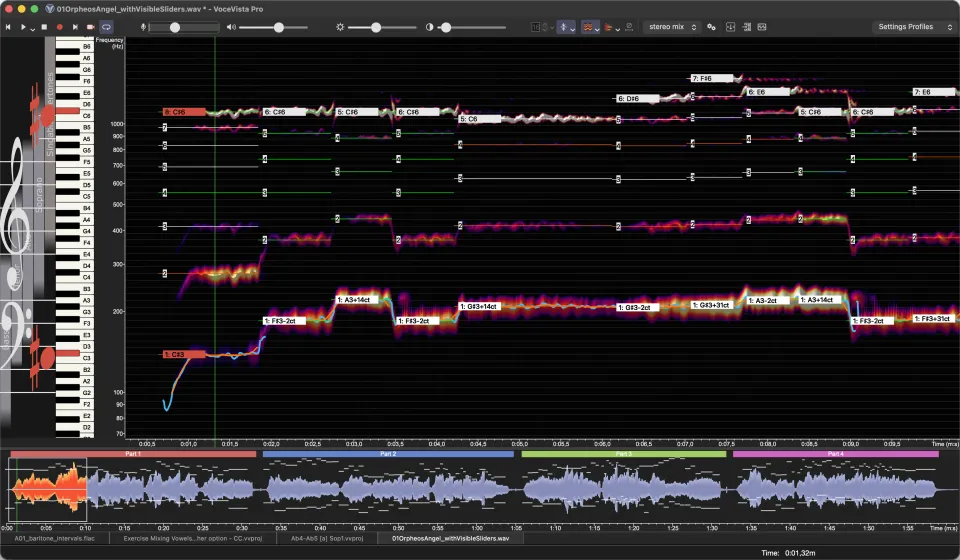The image size is (960, 560).
Task: Jump to start with the rewind button
Action: coord(8,27)
